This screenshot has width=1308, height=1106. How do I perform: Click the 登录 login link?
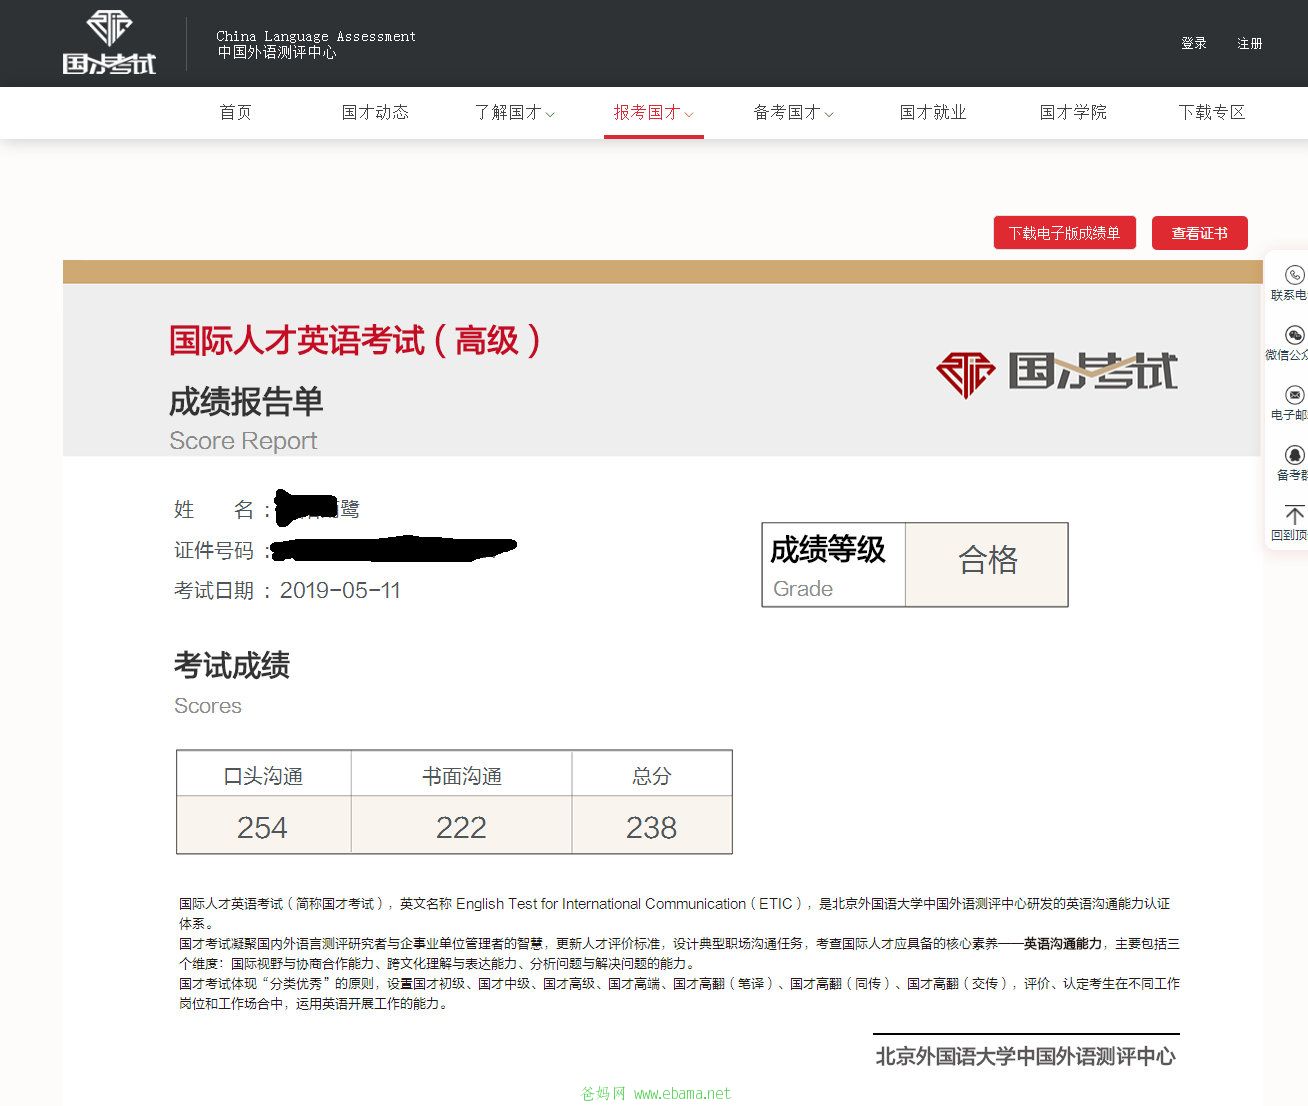[1194, 43]
